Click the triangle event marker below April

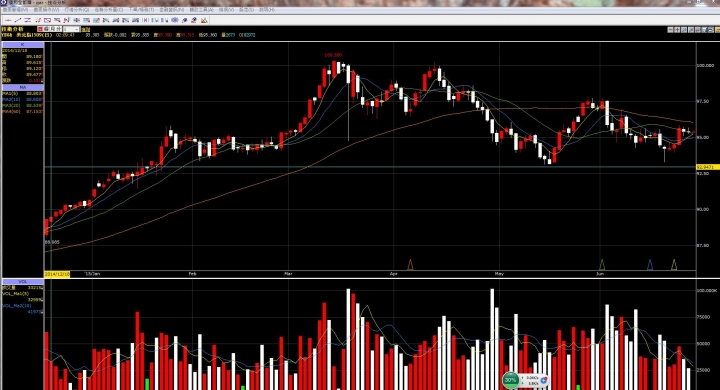pyautogui.click(x=411, y=265)
